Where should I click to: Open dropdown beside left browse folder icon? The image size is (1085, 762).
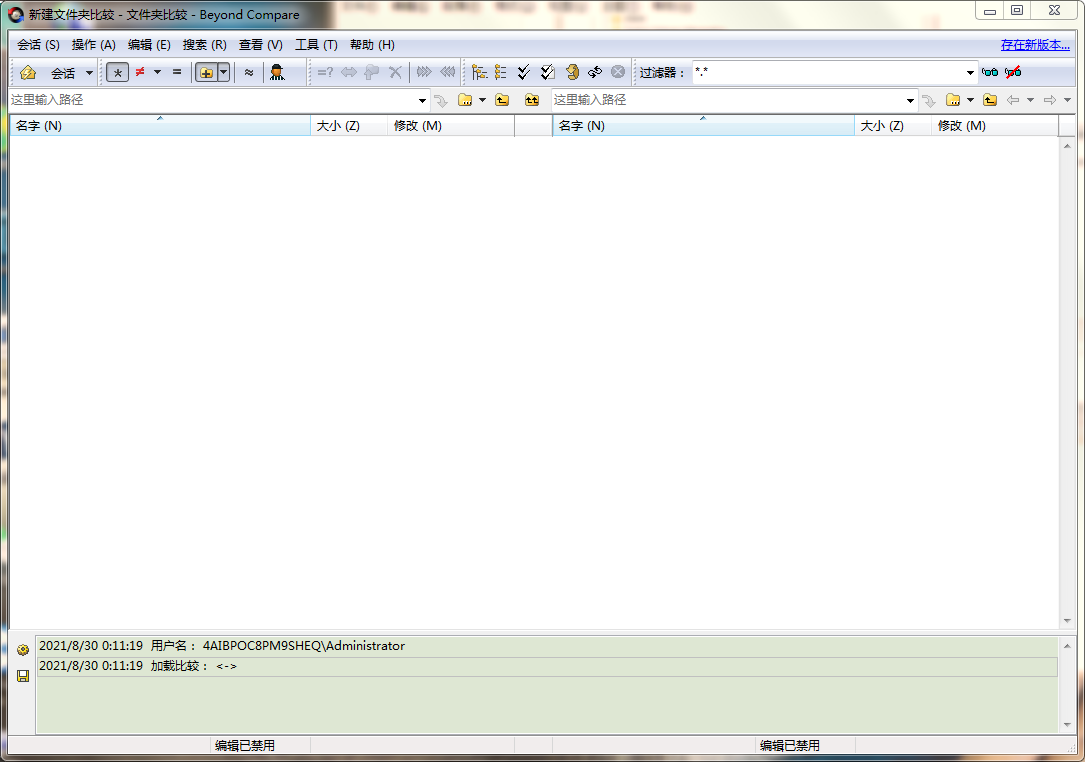point(482,100)
